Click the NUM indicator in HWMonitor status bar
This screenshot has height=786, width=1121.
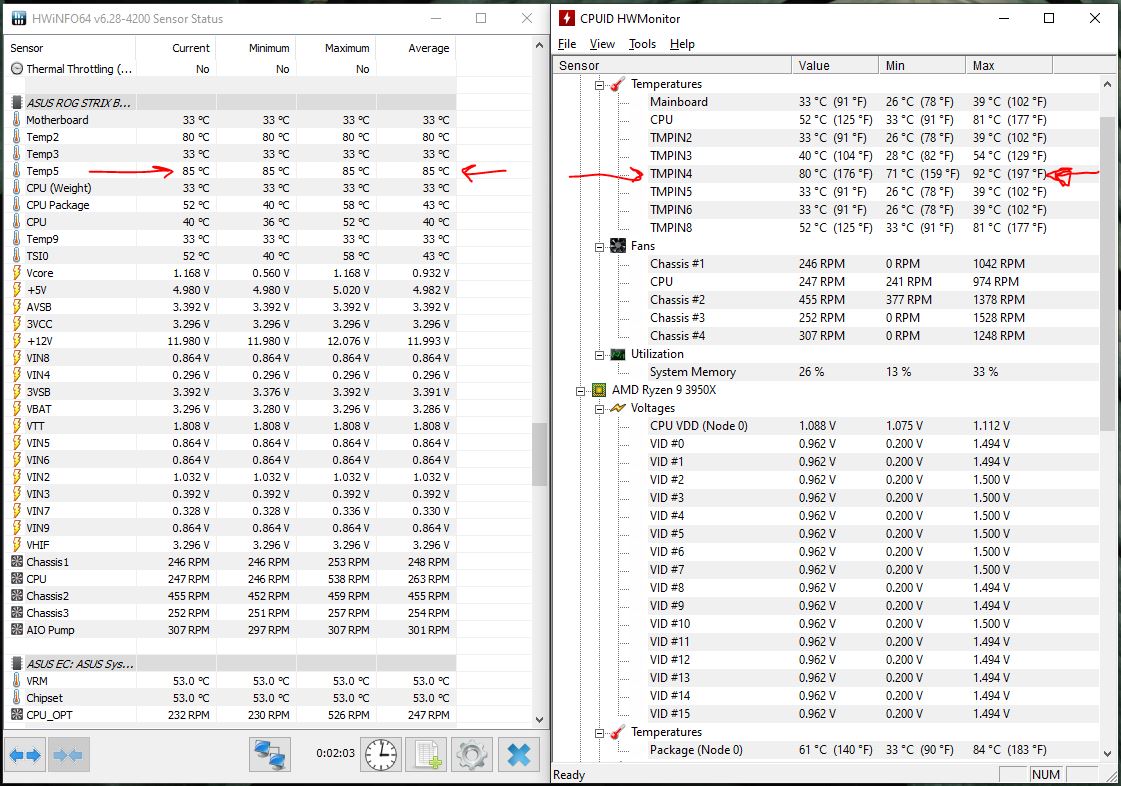(1045, 775)
